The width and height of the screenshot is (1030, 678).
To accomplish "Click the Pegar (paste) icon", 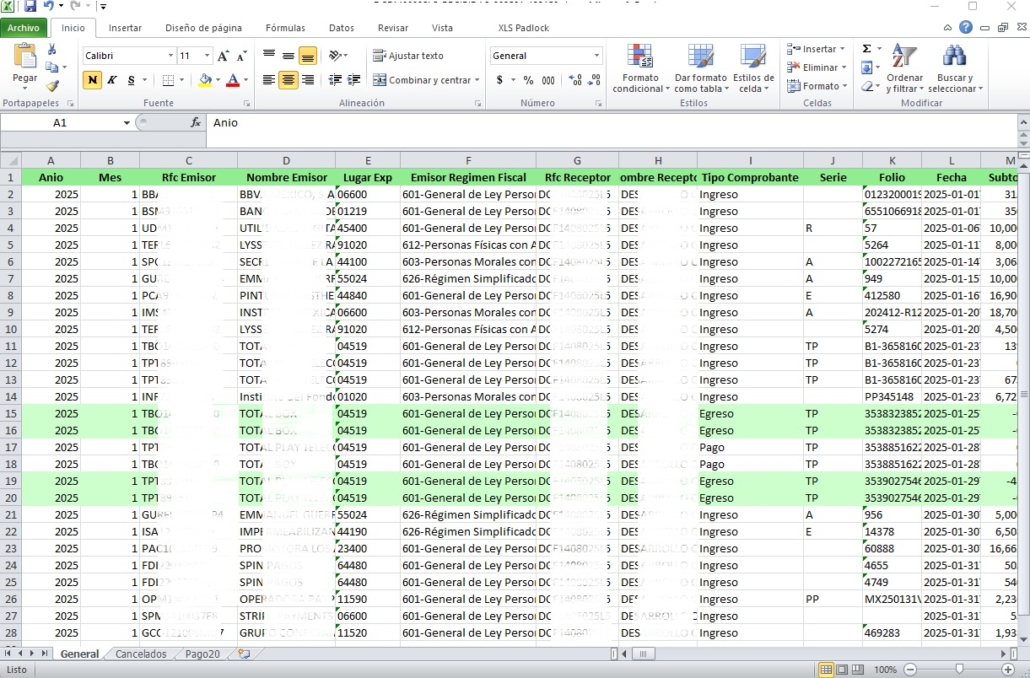I will 25,56.
